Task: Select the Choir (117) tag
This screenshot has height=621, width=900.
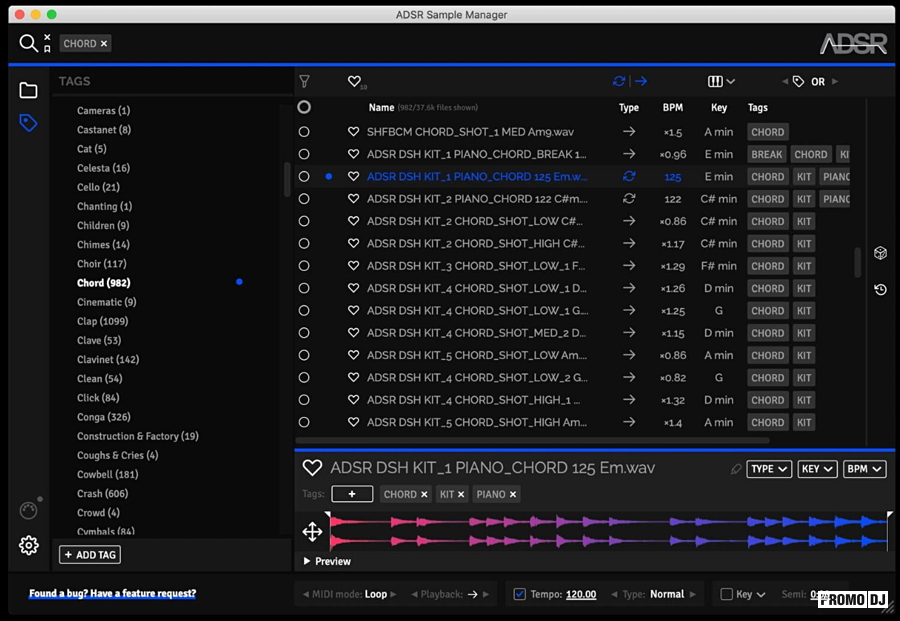Action: coord(101,264)
